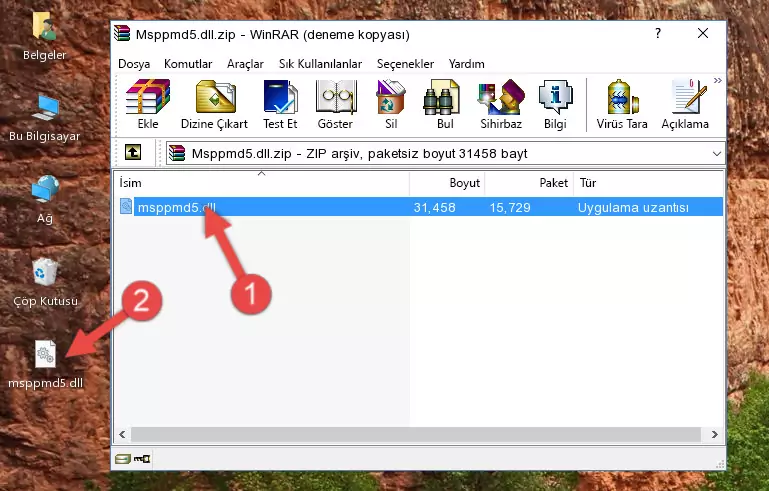Click the drive icon in status bar
This screenshot has height=491, width=769.
point(123,459)
